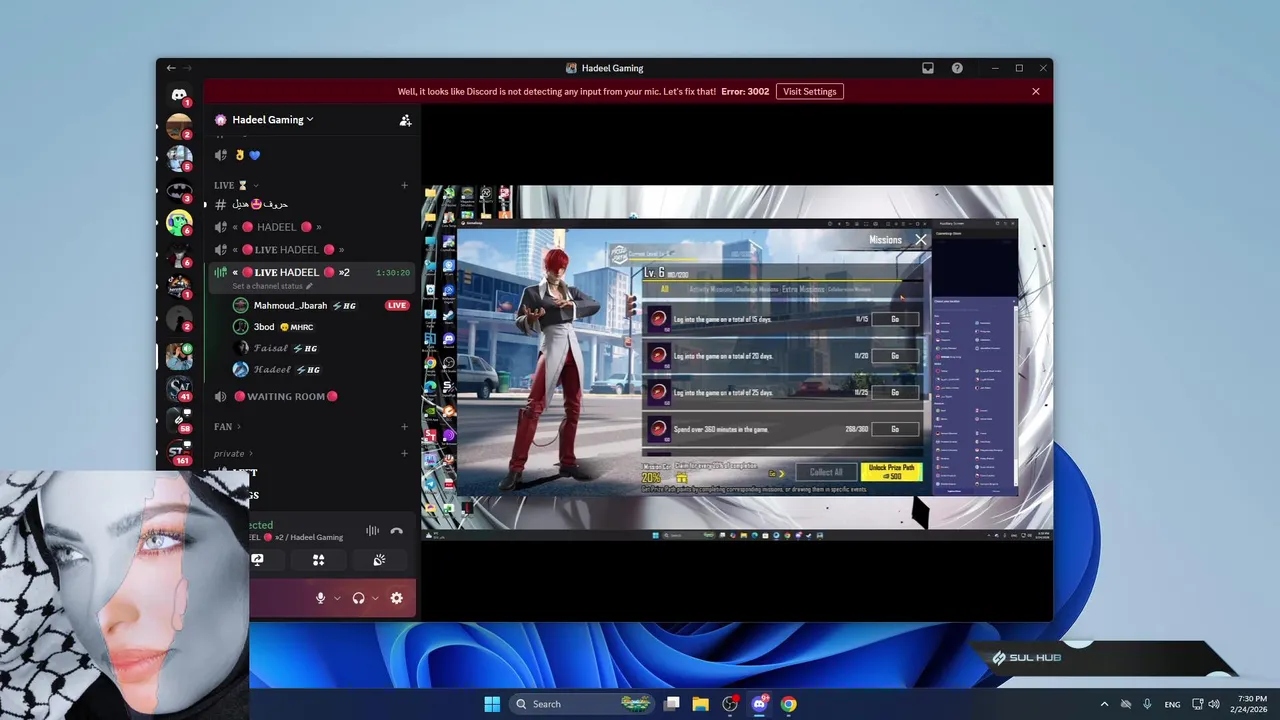Join the inactive « LIVE HADEEL » voice channel
1280x720 pixels.
point(311,250)
